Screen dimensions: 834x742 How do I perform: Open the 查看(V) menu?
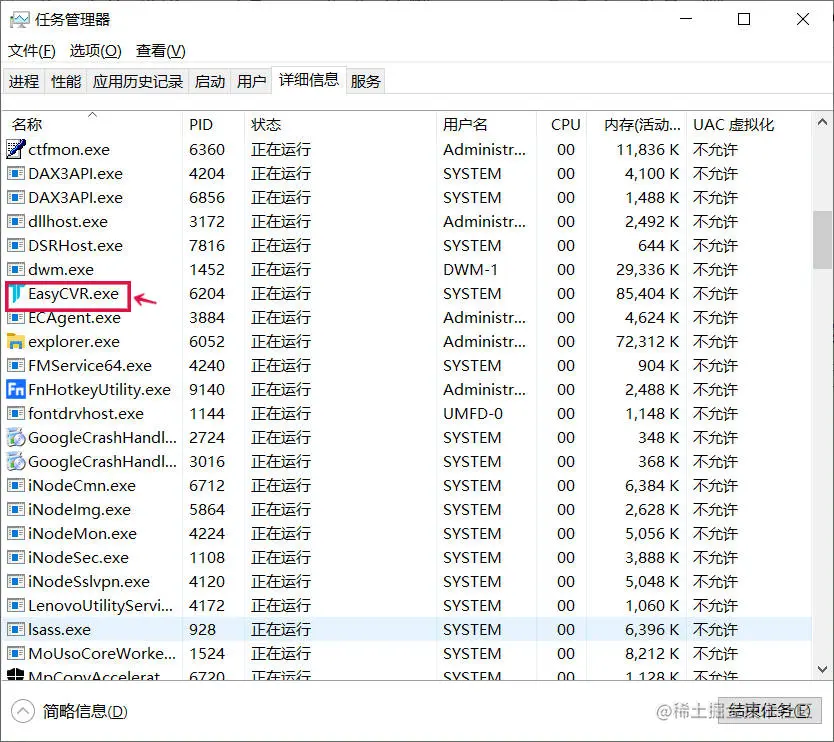(161, 51)
